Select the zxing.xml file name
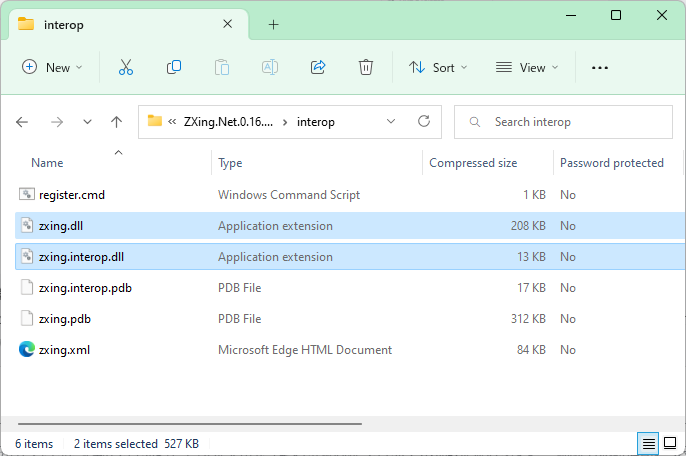Viewport: 686px width, 456px height. click(64, 350)
